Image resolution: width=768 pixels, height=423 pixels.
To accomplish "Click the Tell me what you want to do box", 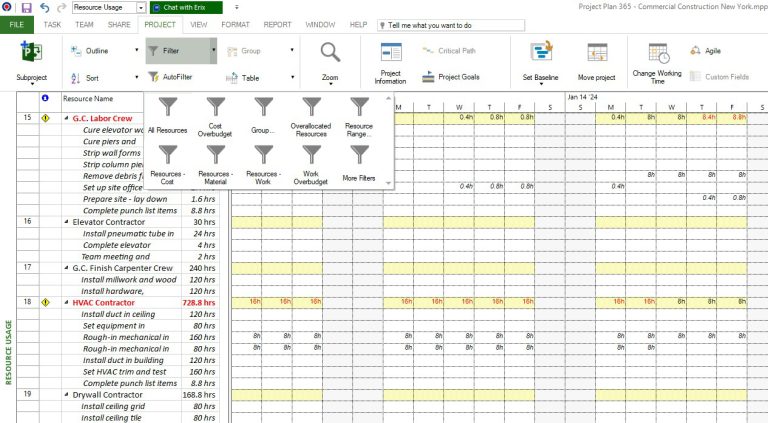I will click(451, 25).
